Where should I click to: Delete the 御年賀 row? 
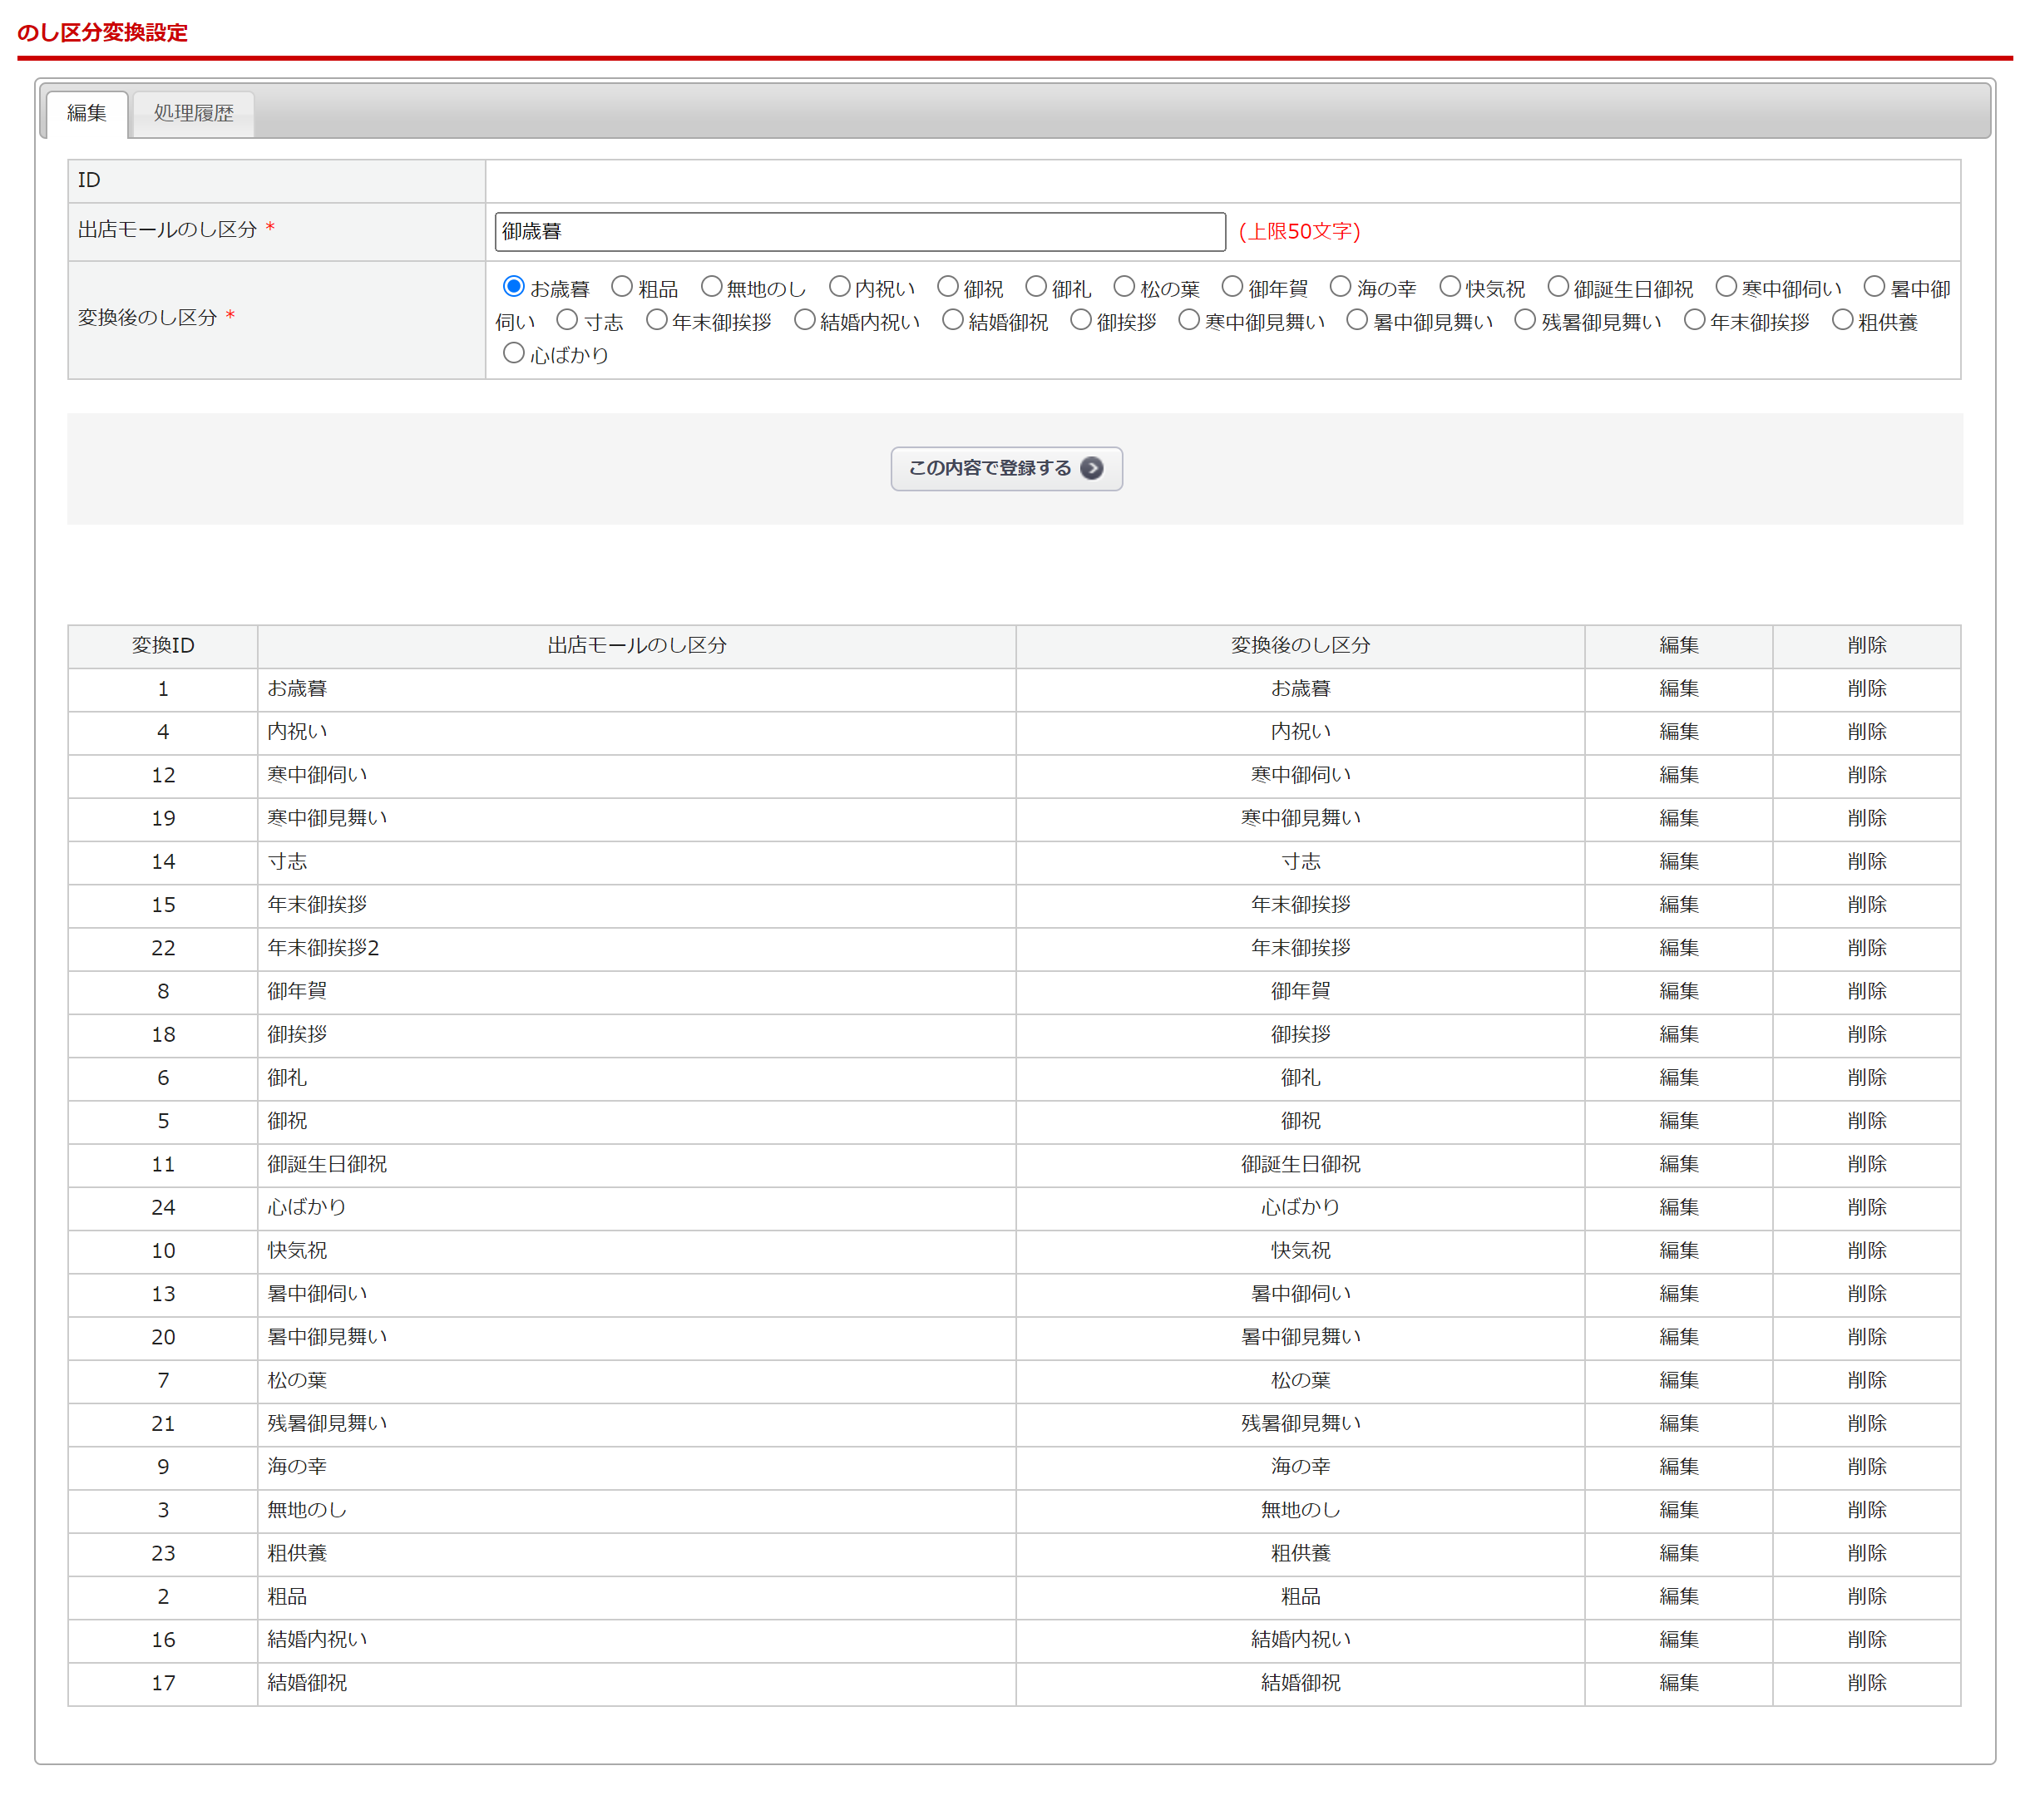click(x=1866, y=991)
